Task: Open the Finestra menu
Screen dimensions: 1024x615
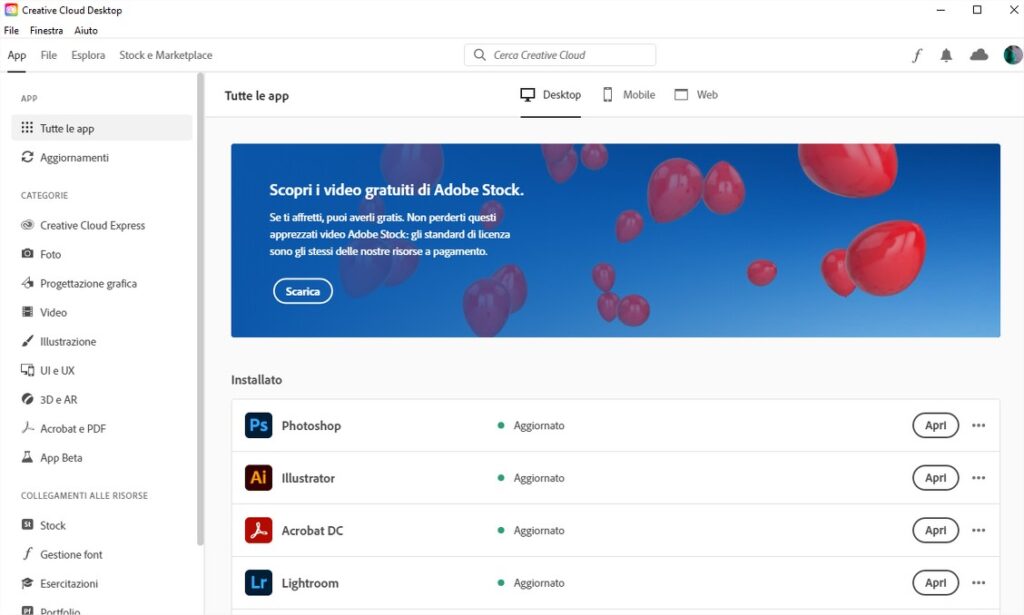Action: [x=46, y=30]
